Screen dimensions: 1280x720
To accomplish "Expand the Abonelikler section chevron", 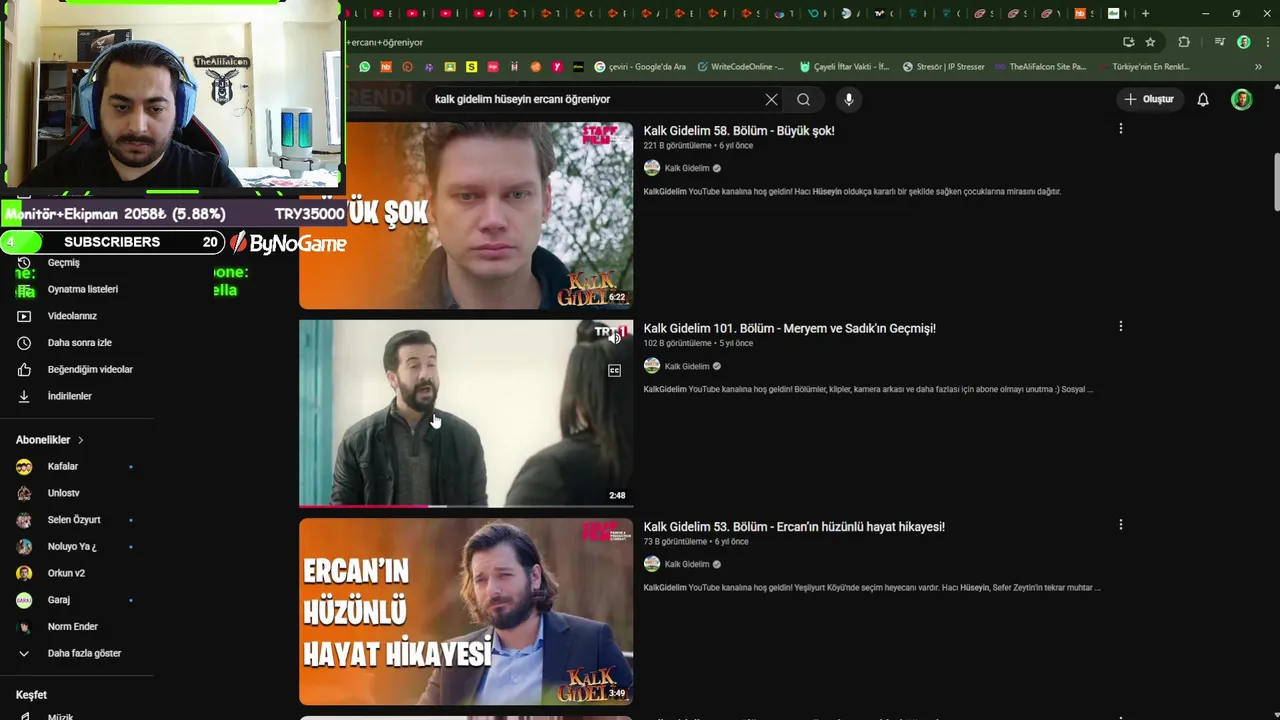I will [81, 440].
